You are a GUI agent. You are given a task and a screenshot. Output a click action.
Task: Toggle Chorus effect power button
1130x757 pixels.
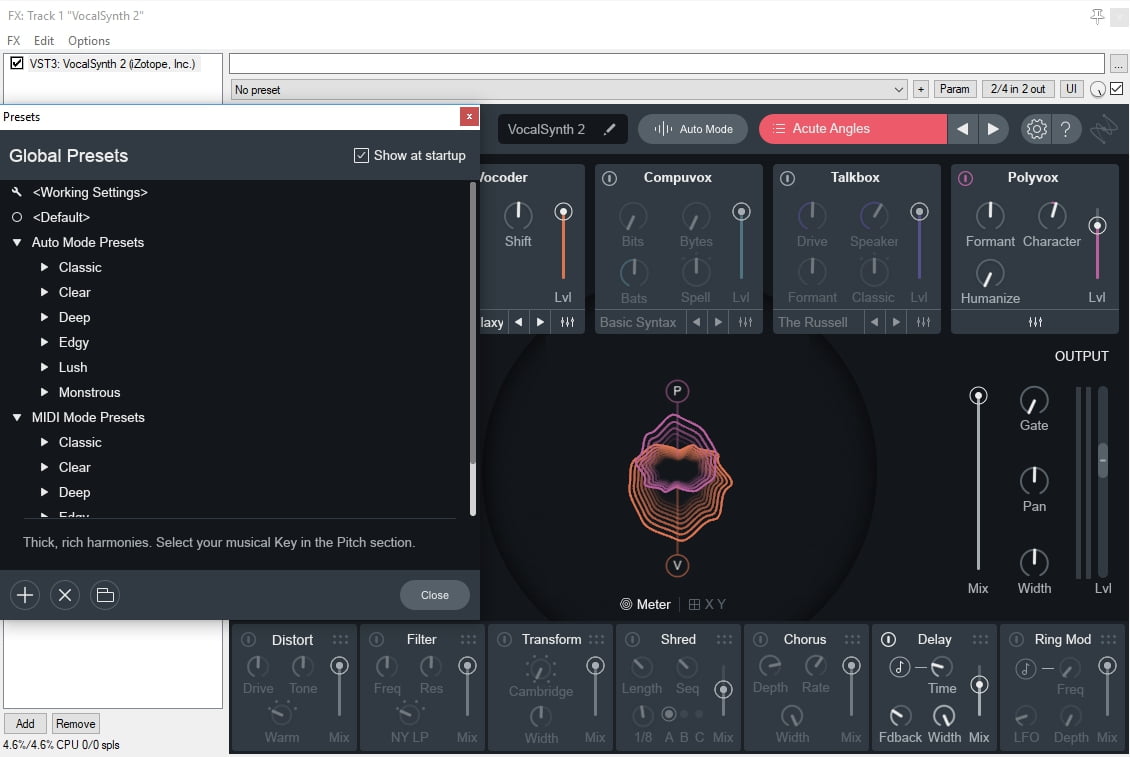760,639
